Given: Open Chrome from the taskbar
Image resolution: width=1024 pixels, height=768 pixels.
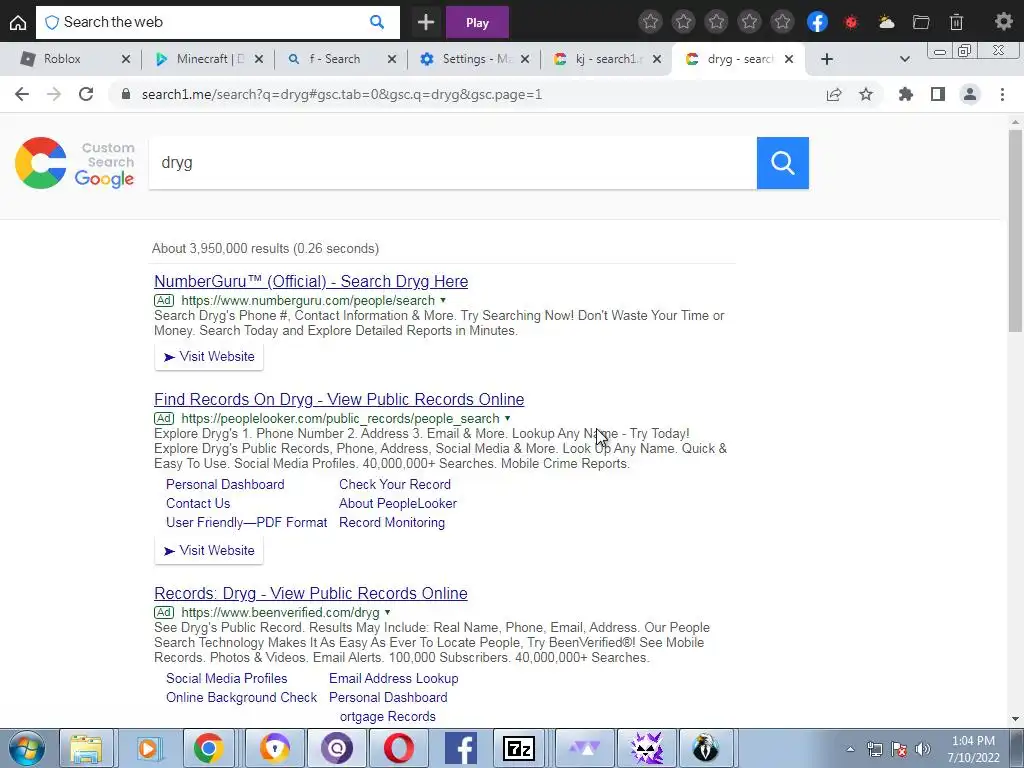Looking at the screenshot, I should (208, 748).
